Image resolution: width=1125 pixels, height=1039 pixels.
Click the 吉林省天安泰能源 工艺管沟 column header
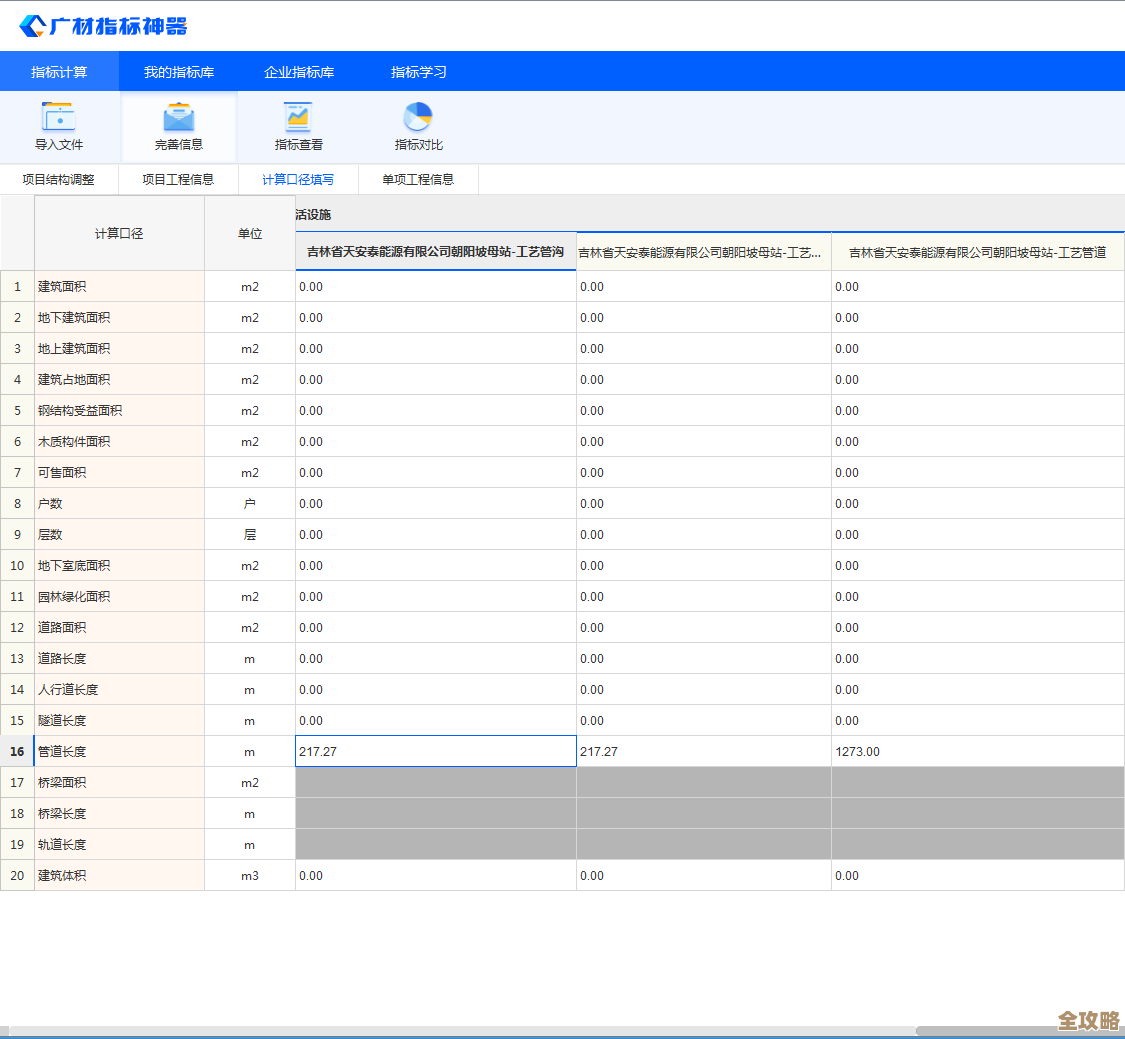pyautogui.click(x=435, y=252)
